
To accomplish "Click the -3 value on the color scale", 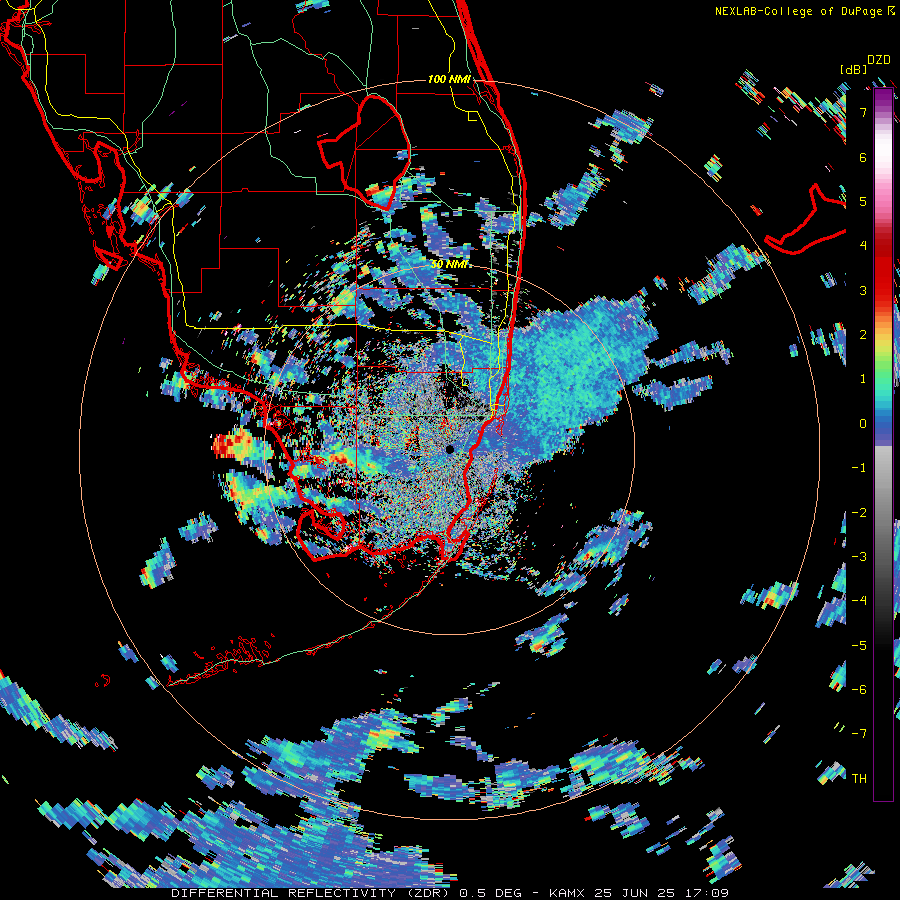I will [859, 556].
